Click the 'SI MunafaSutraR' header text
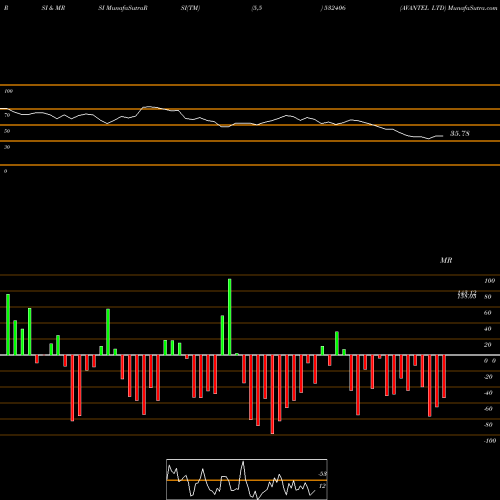500x500 pixels. [123, 8]
